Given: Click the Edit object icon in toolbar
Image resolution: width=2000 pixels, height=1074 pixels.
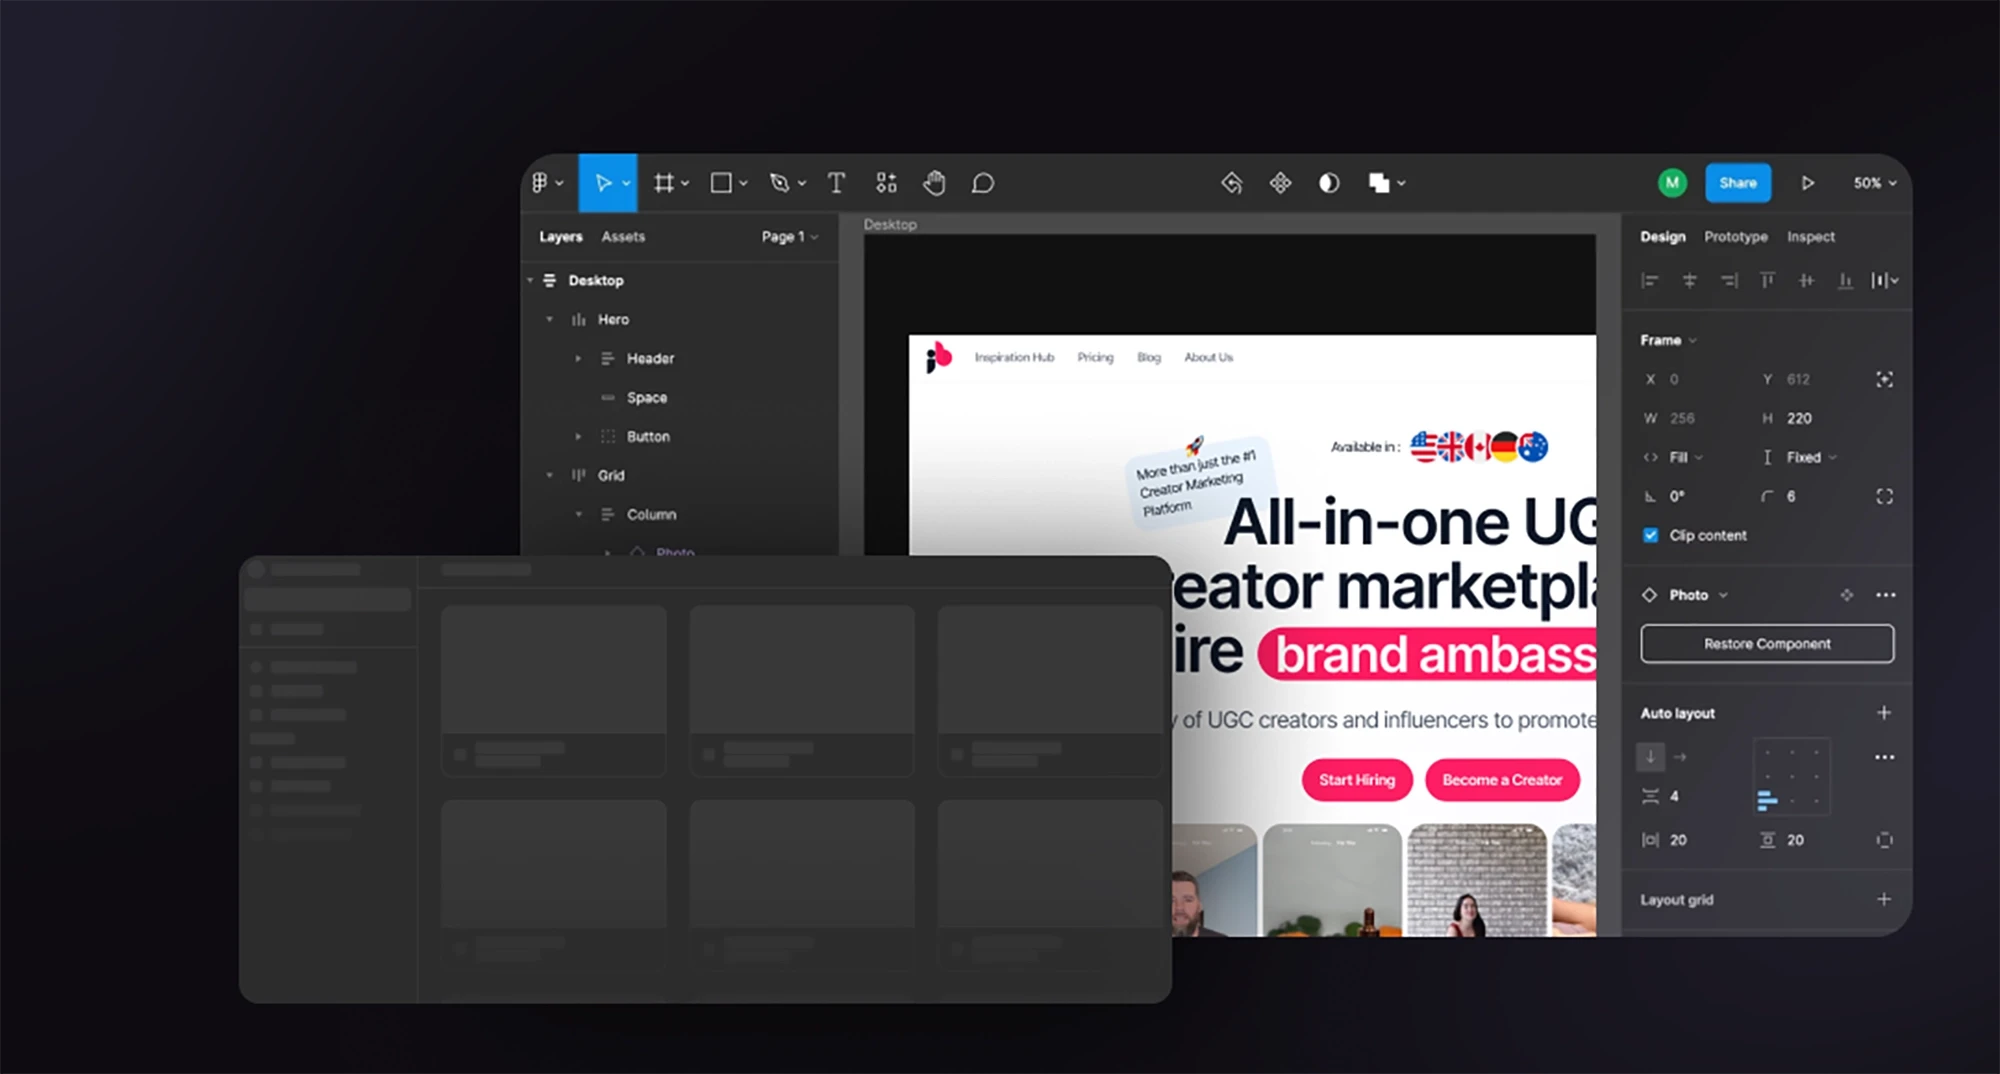Looking at the screenshot, I should point(1232,183).
